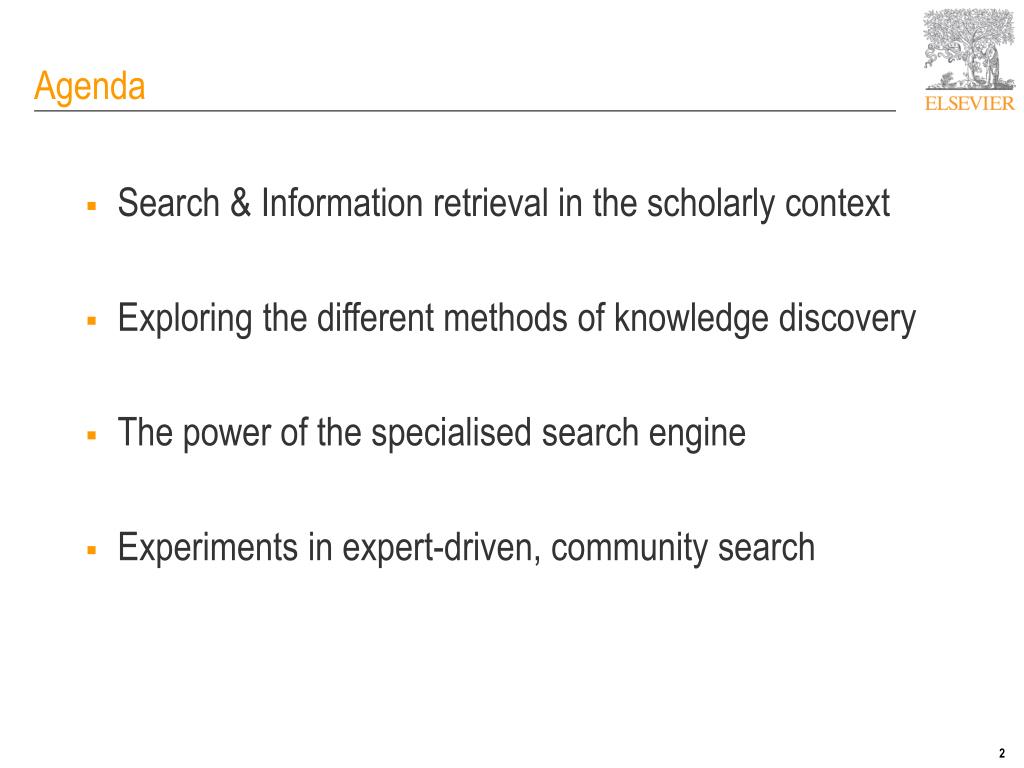Click the orange bullet before 'Search & Information'
Image resolution: width=1024 pixels, height=768 pixels.
[x=91, y=206]
